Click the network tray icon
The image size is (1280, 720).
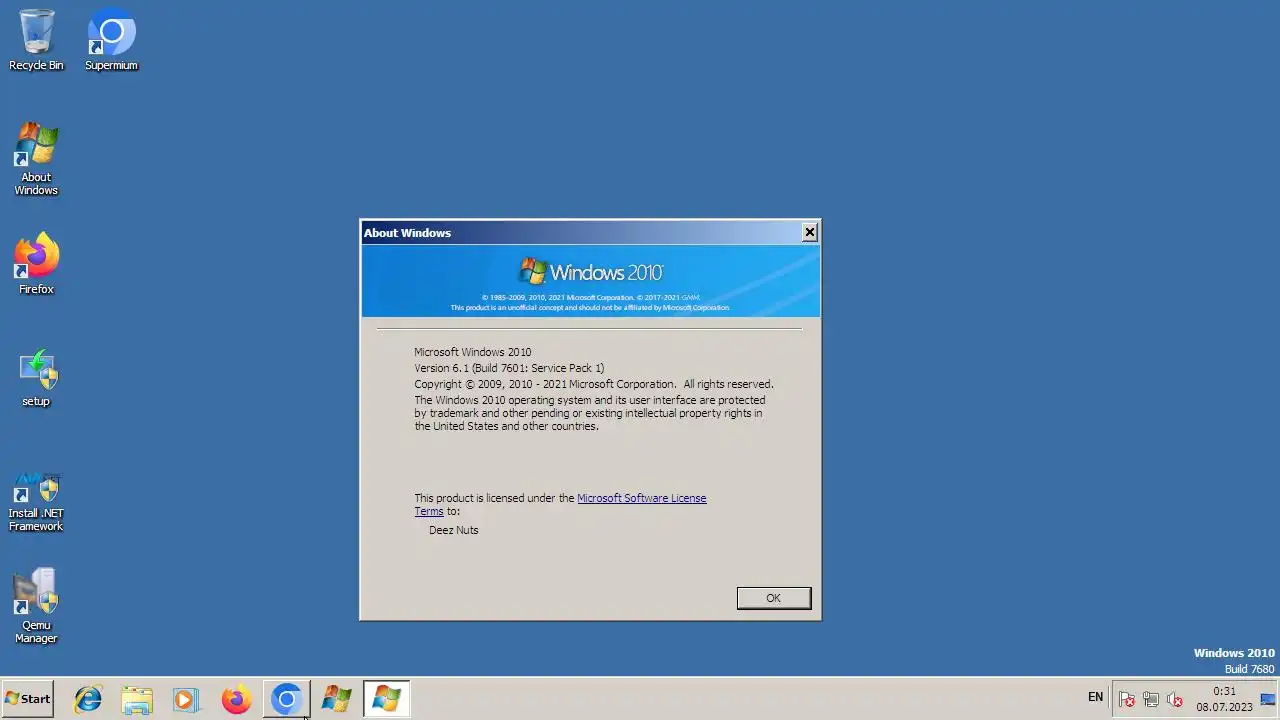click(1151, 699)
